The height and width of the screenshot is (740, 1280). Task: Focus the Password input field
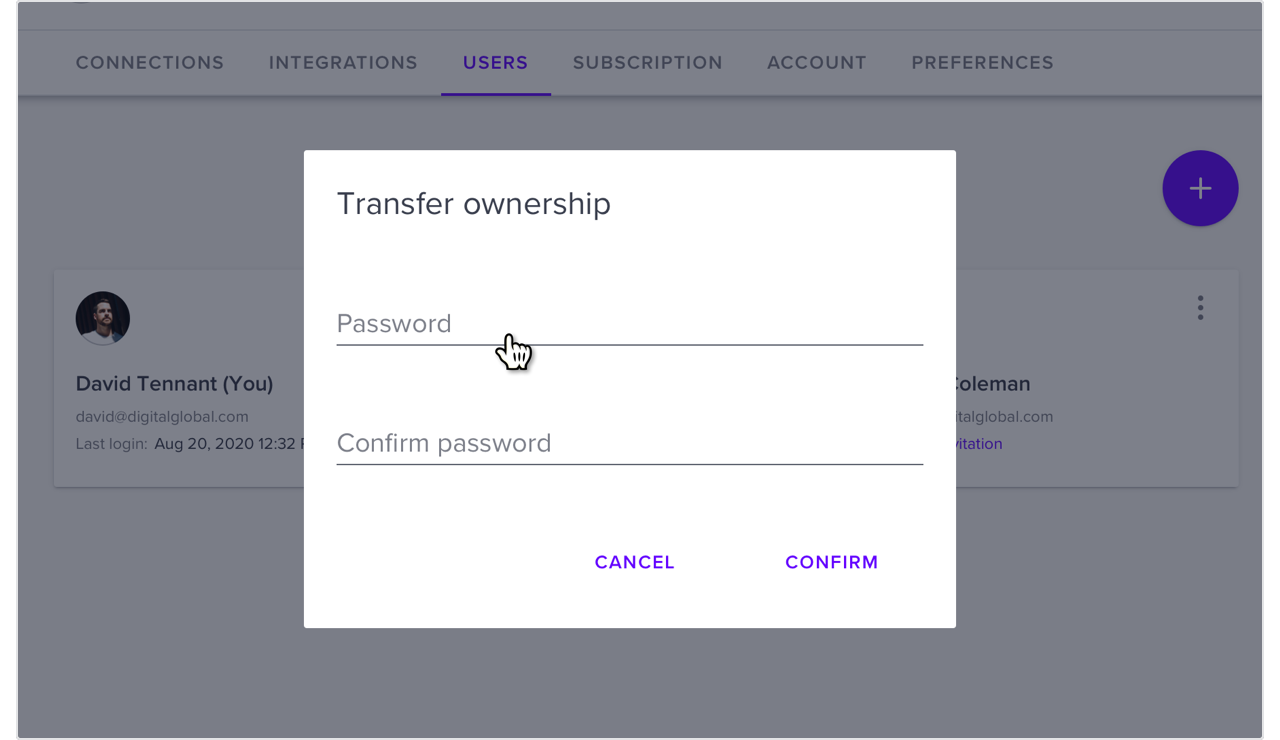[629, 324]
